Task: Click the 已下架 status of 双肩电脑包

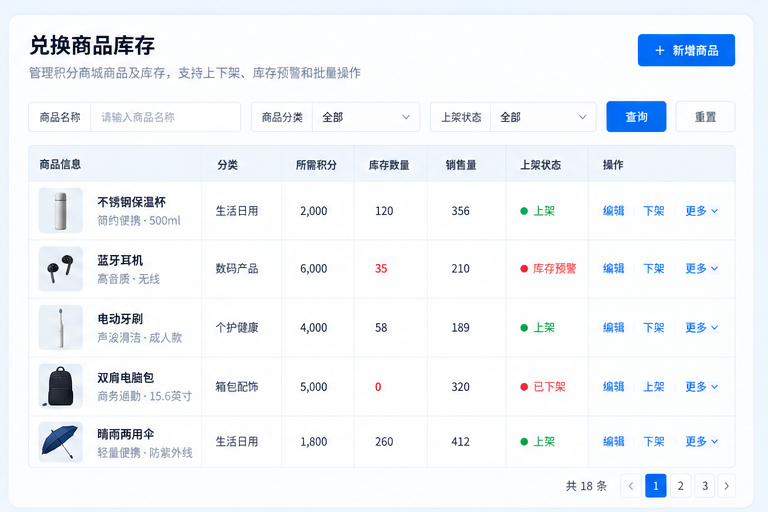Action: pyautogui.click(x=543, y=387)
